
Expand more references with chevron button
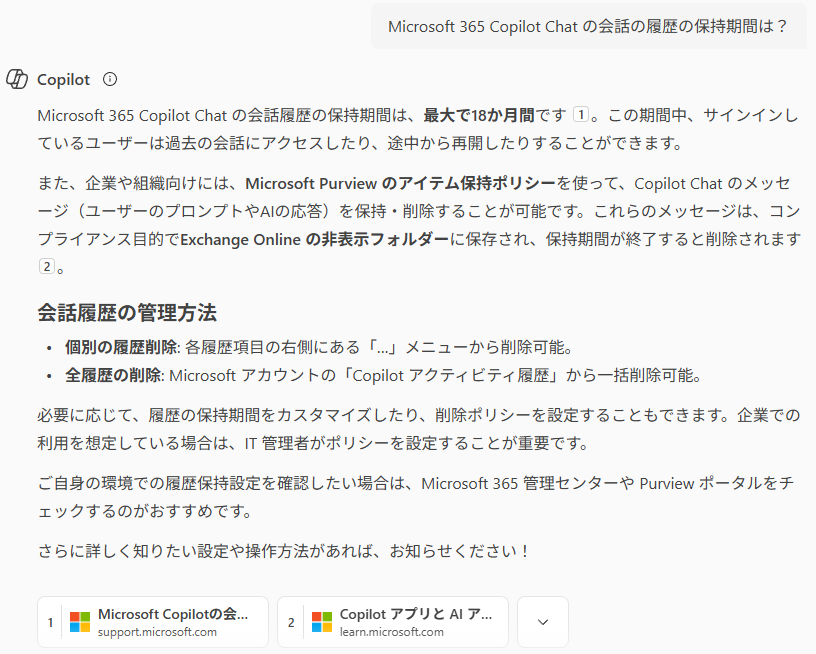(543, 622)
